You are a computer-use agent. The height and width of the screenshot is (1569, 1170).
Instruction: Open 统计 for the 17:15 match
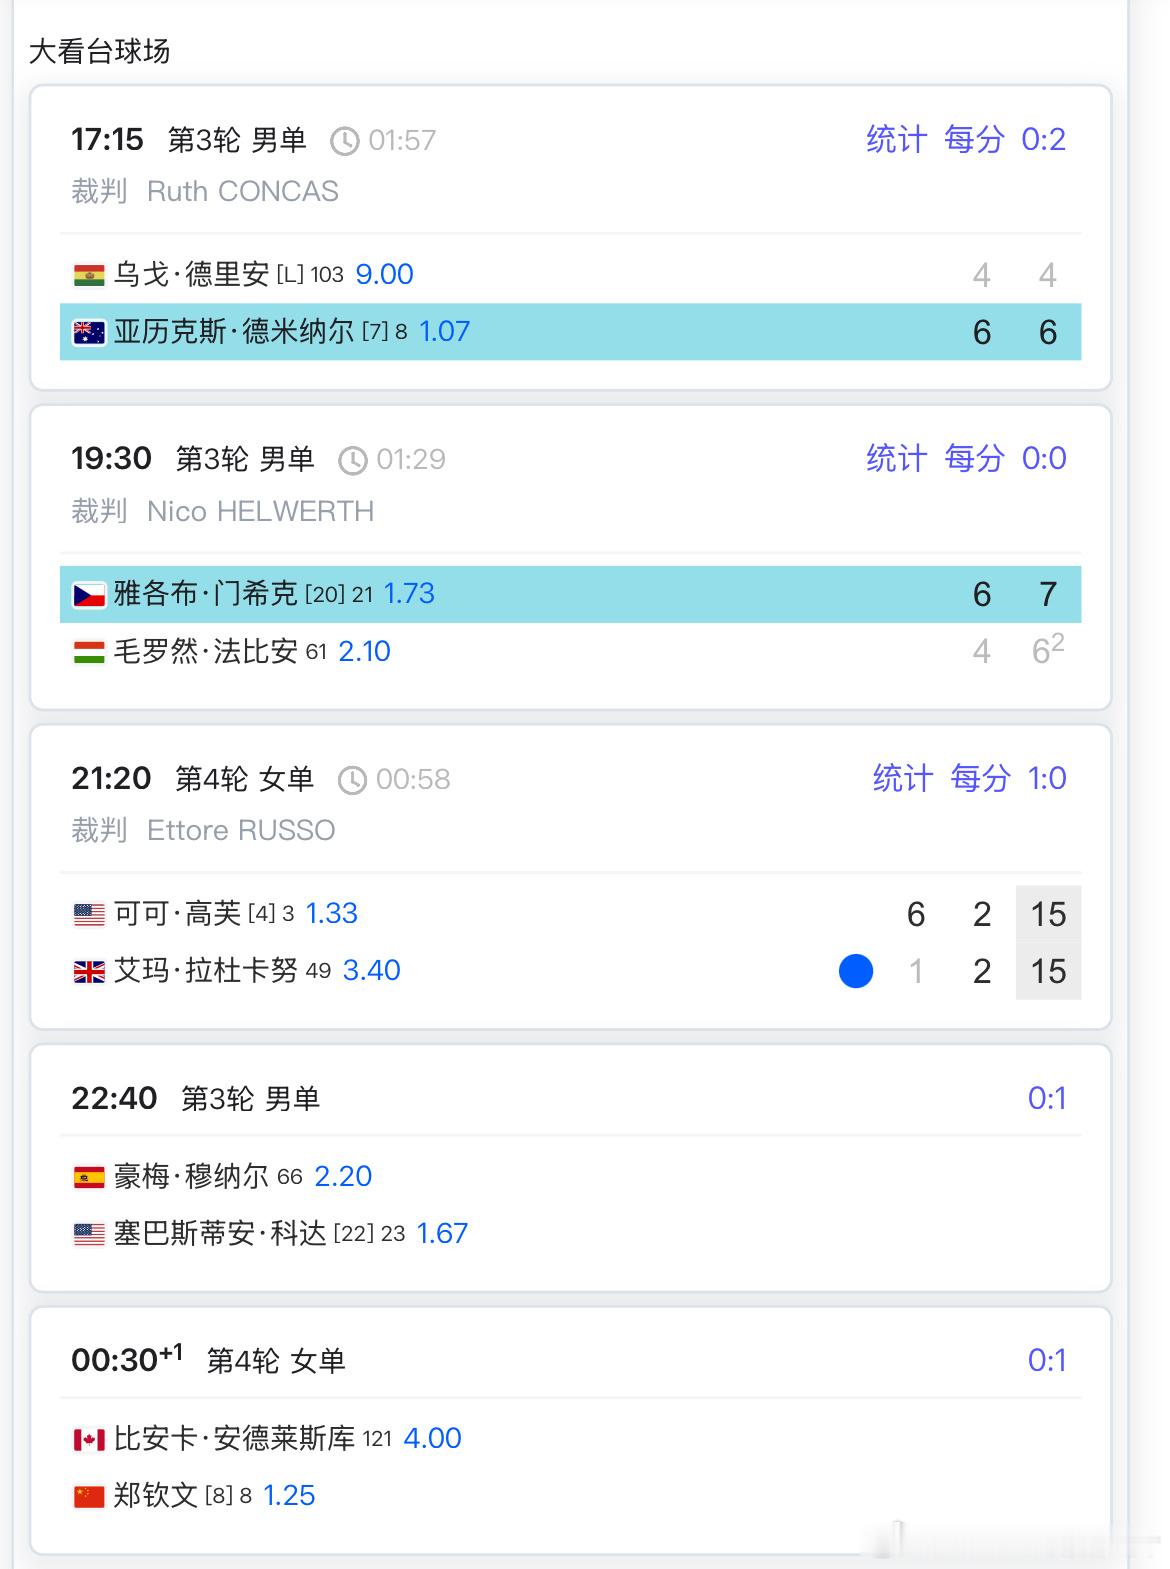(x=897, y=139)
